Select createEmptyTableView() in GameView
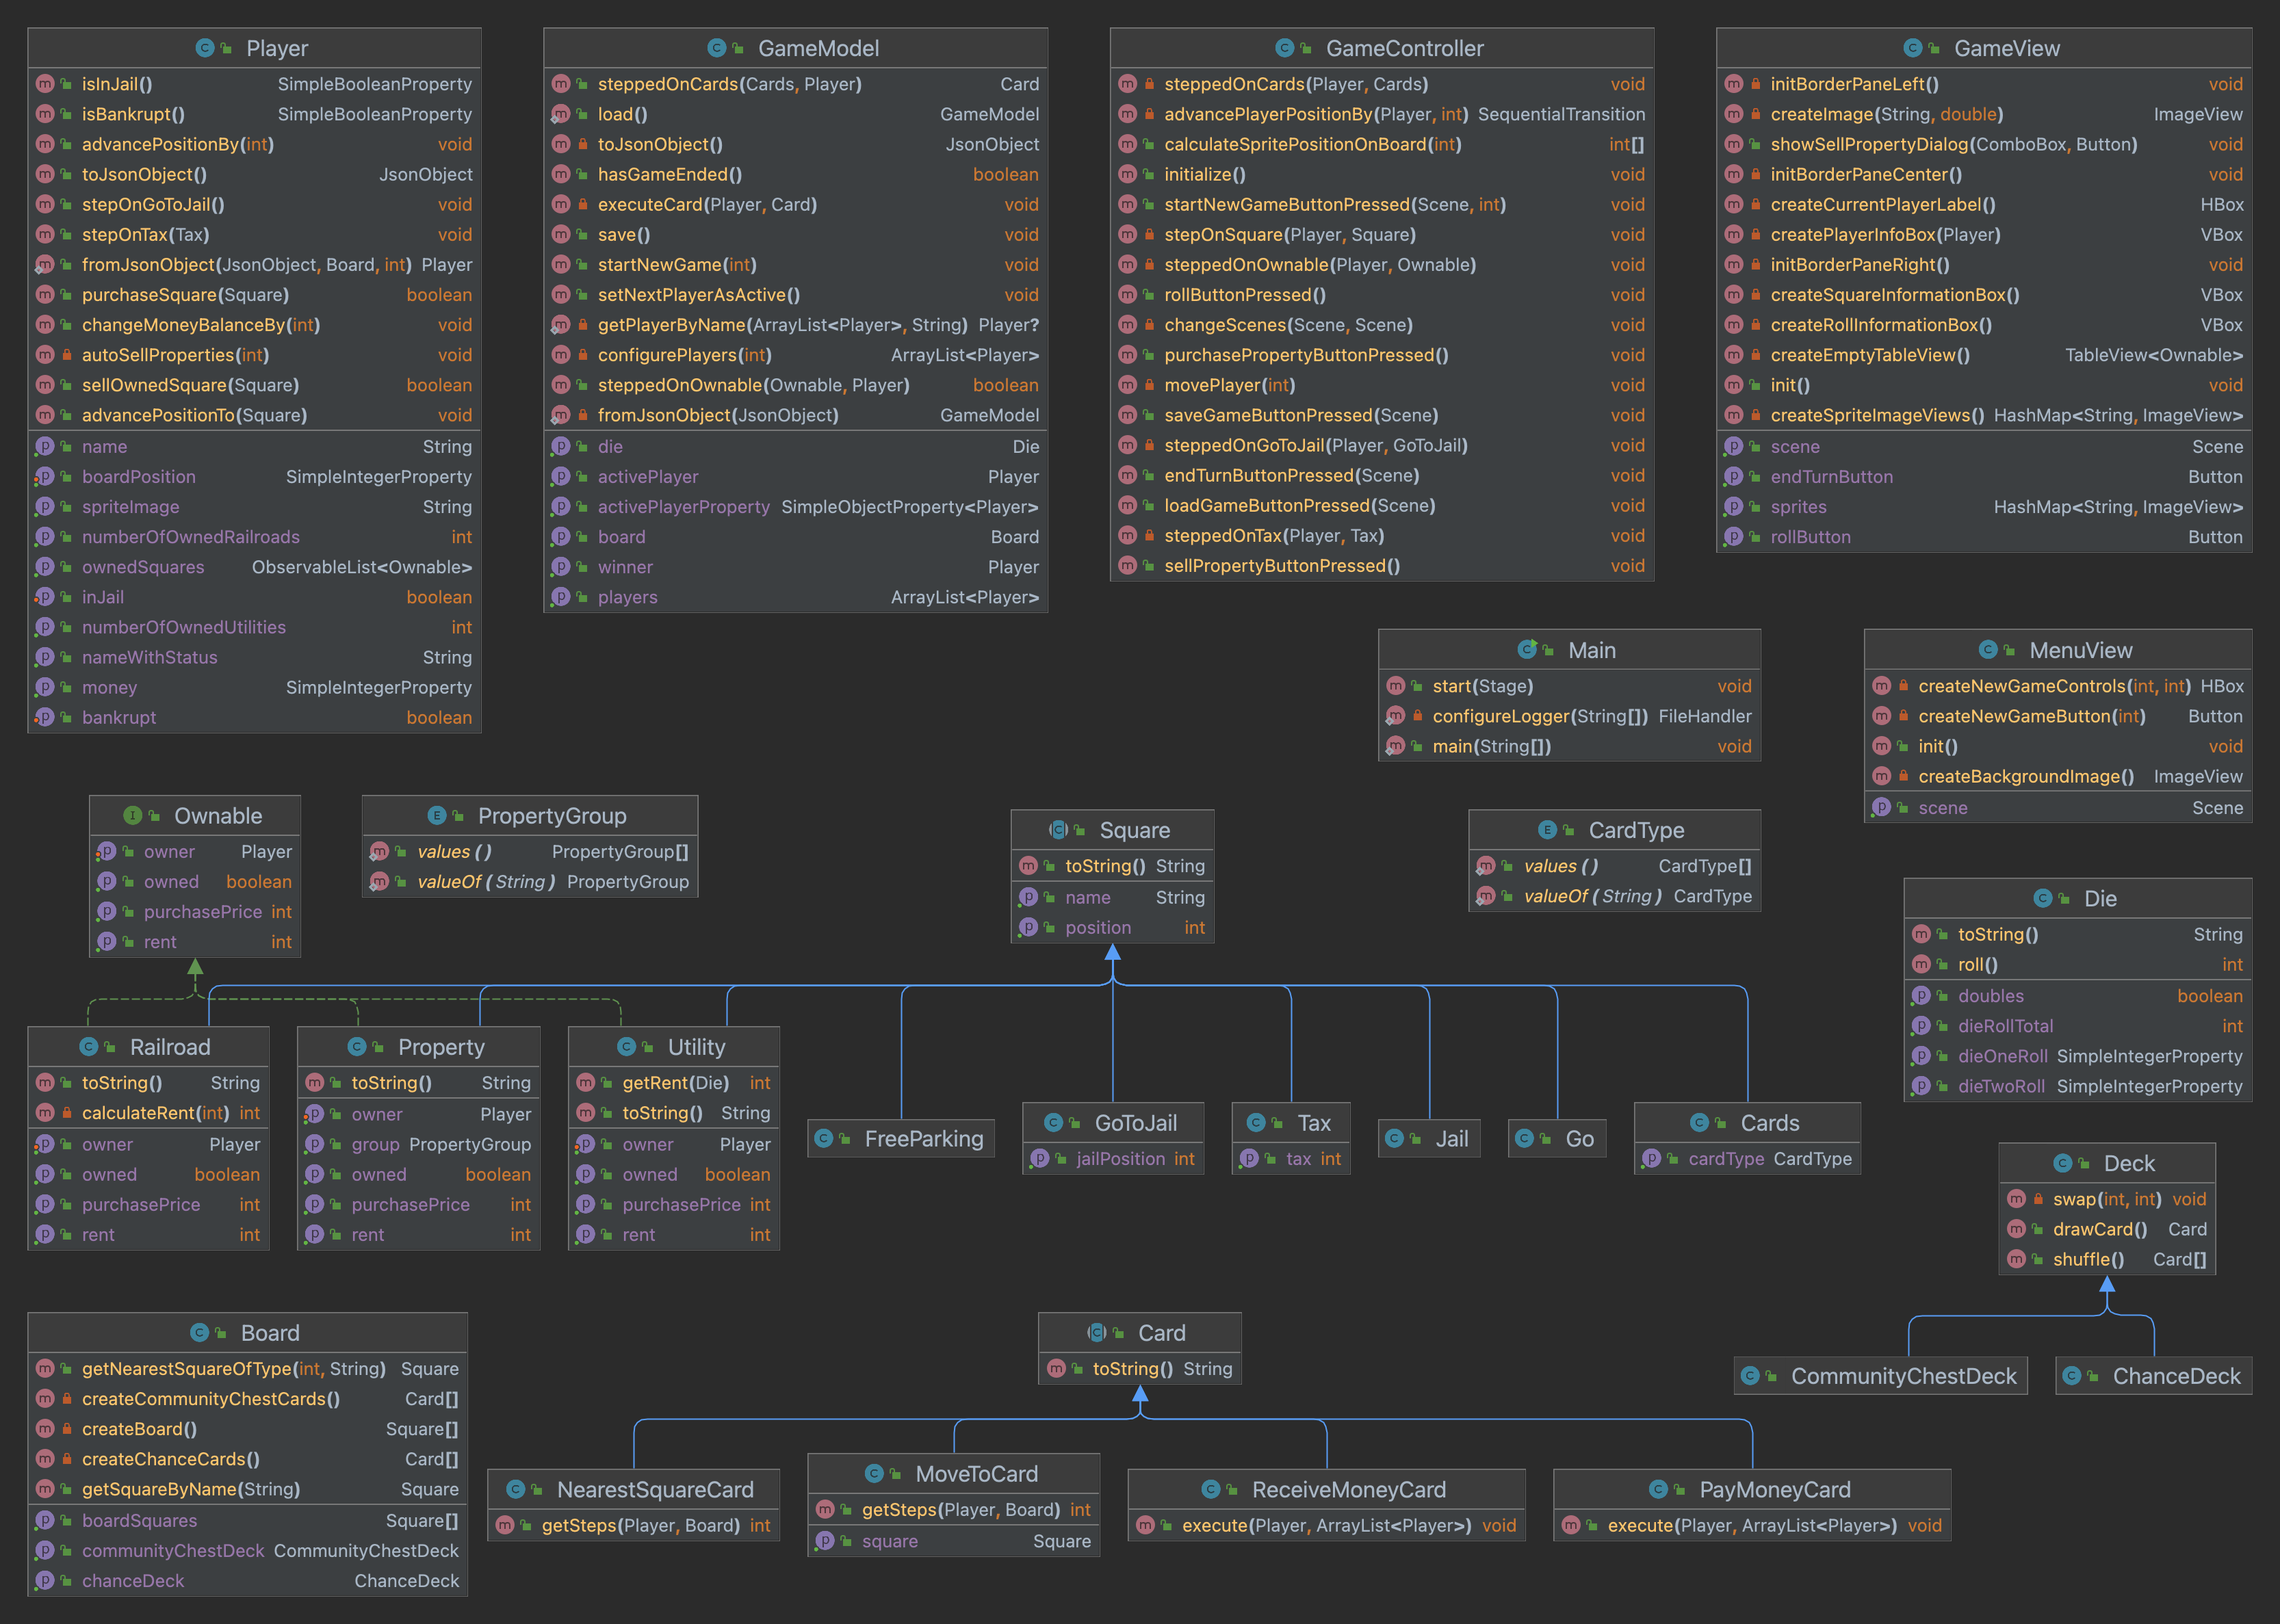 click(x=1984, y=355)
